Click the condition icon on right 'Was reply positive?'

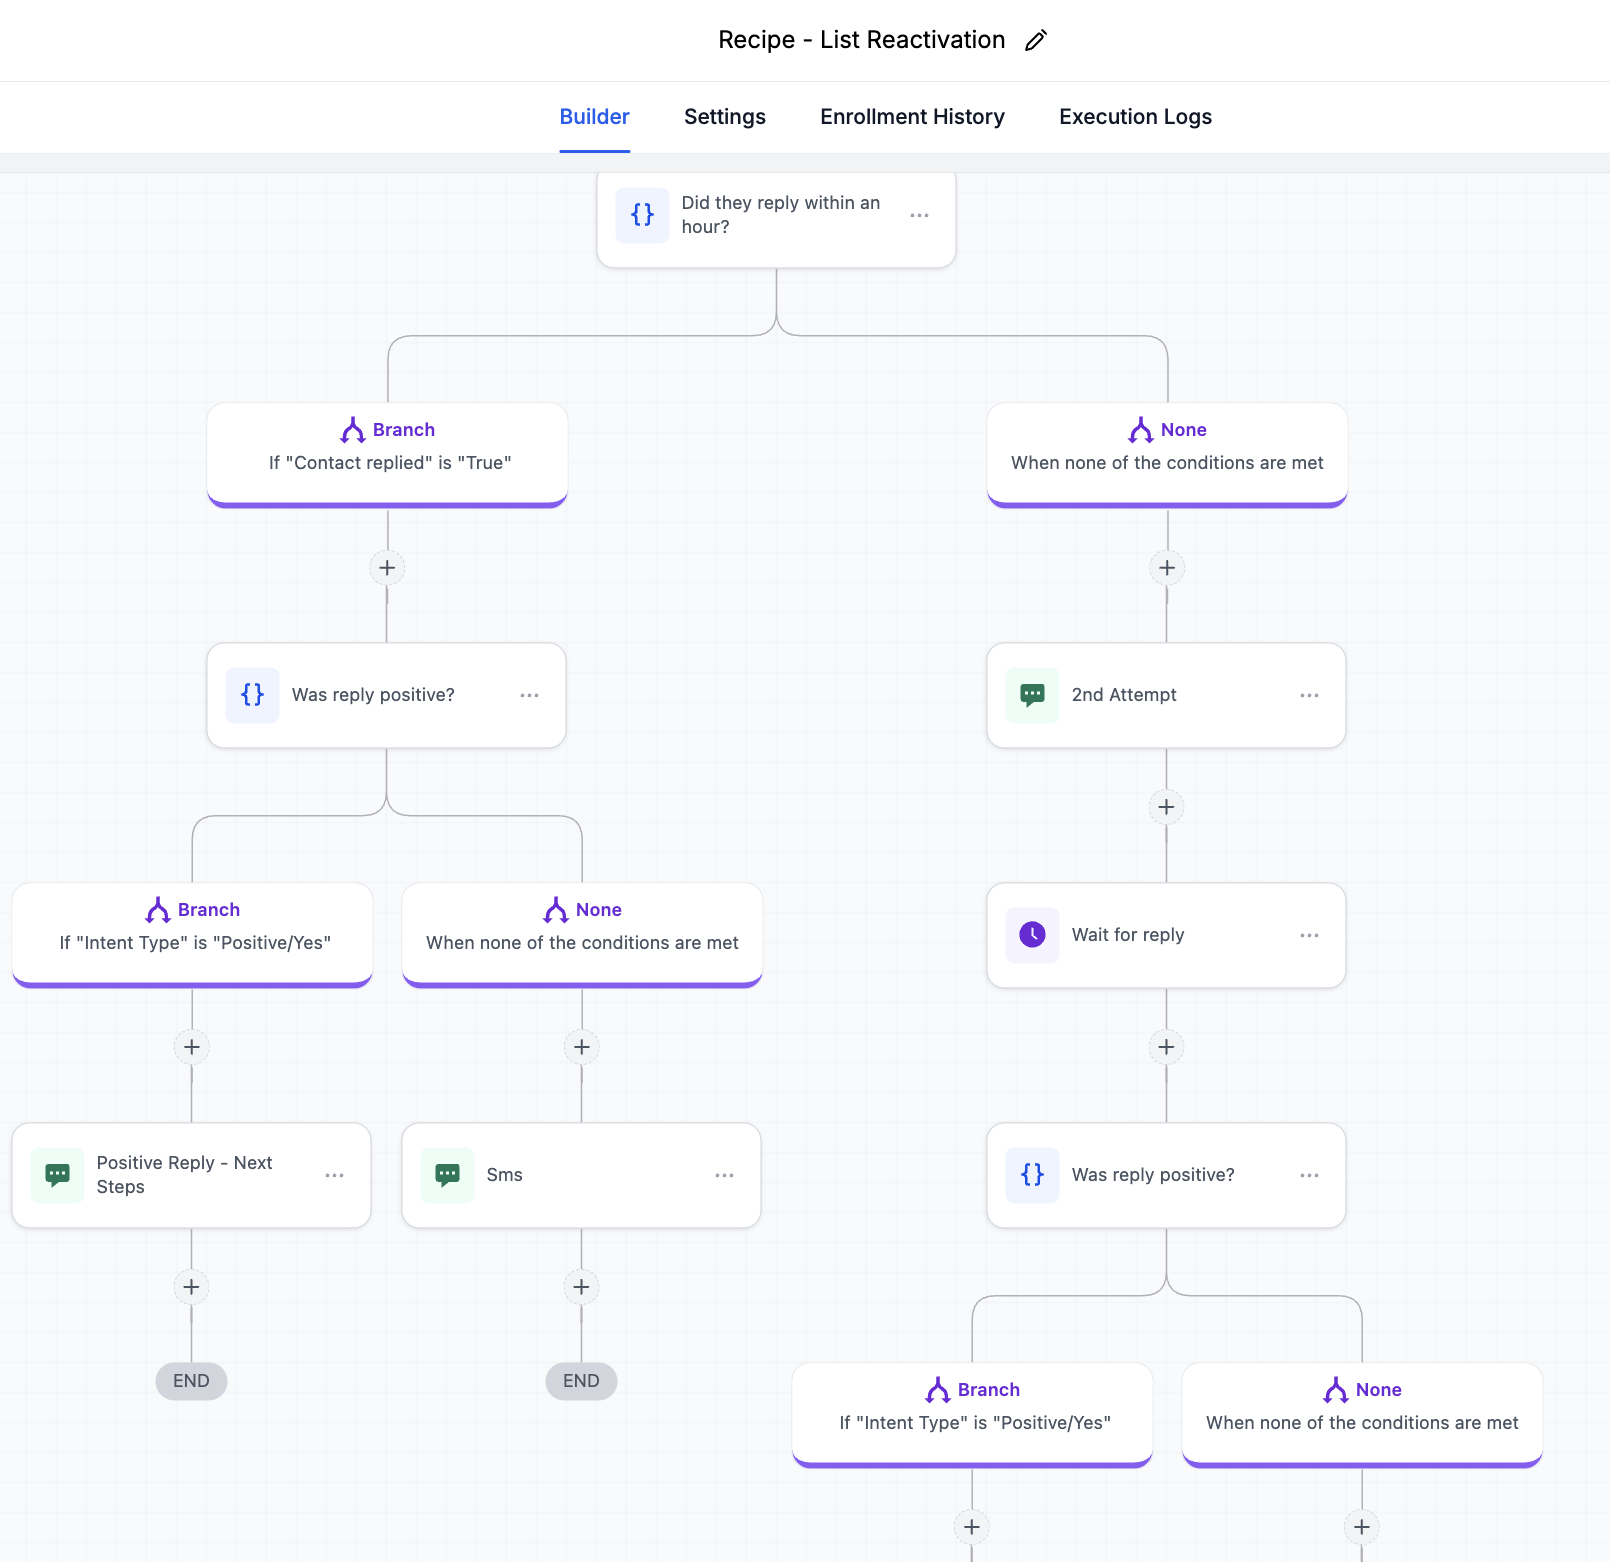(1032, 1175)
